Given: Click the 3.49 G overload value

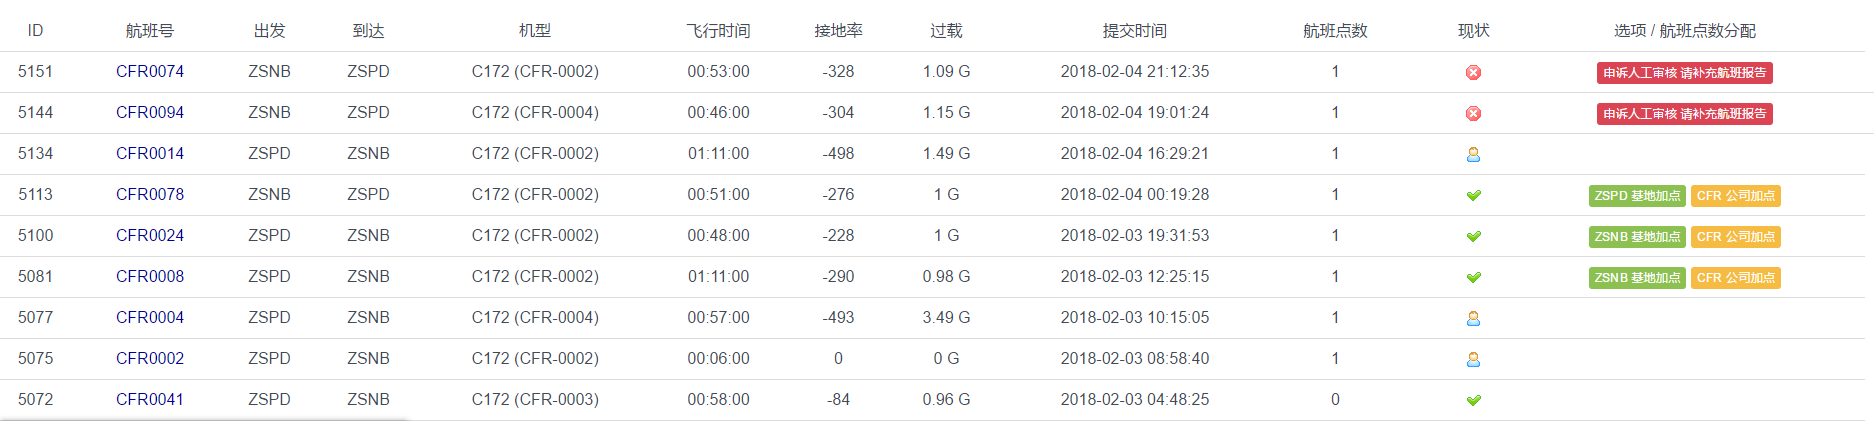Looking at the screenshot, I should (x=946, y=317).
